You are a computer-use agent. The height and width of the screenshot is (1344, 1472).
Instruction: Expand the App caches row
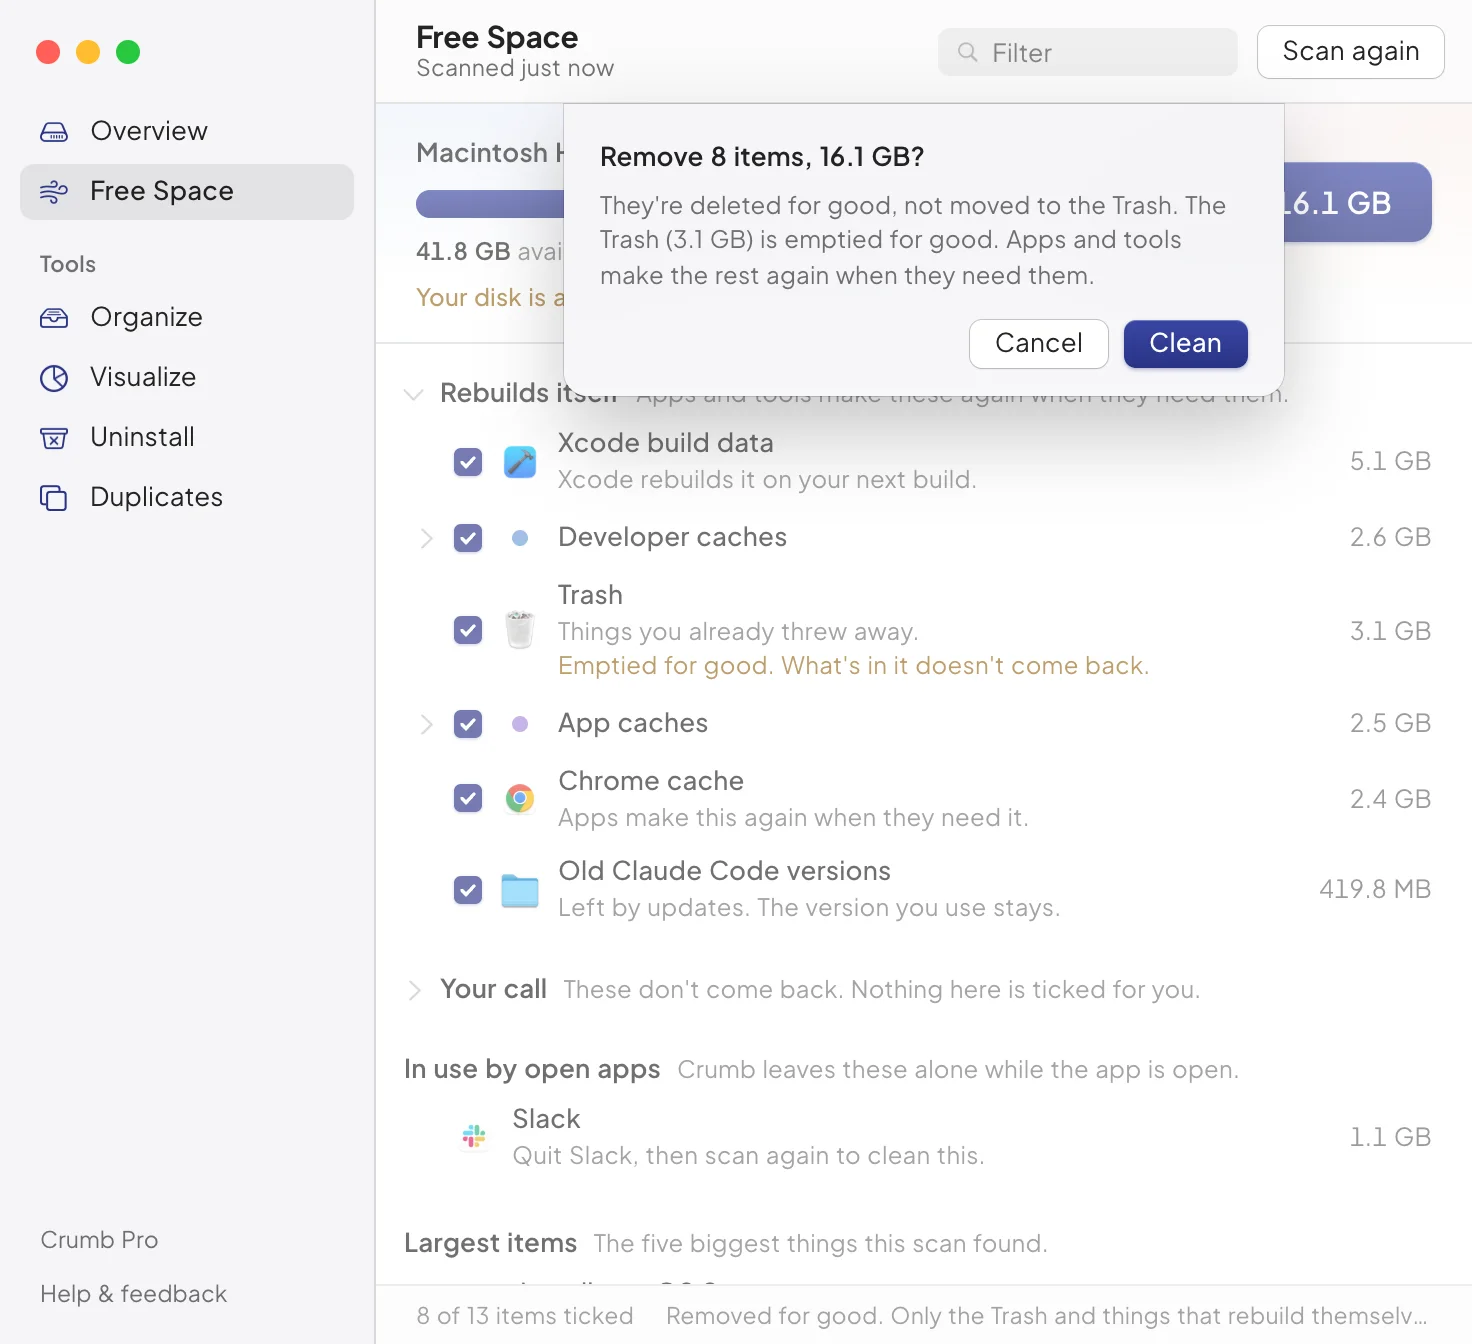[426, 724]
